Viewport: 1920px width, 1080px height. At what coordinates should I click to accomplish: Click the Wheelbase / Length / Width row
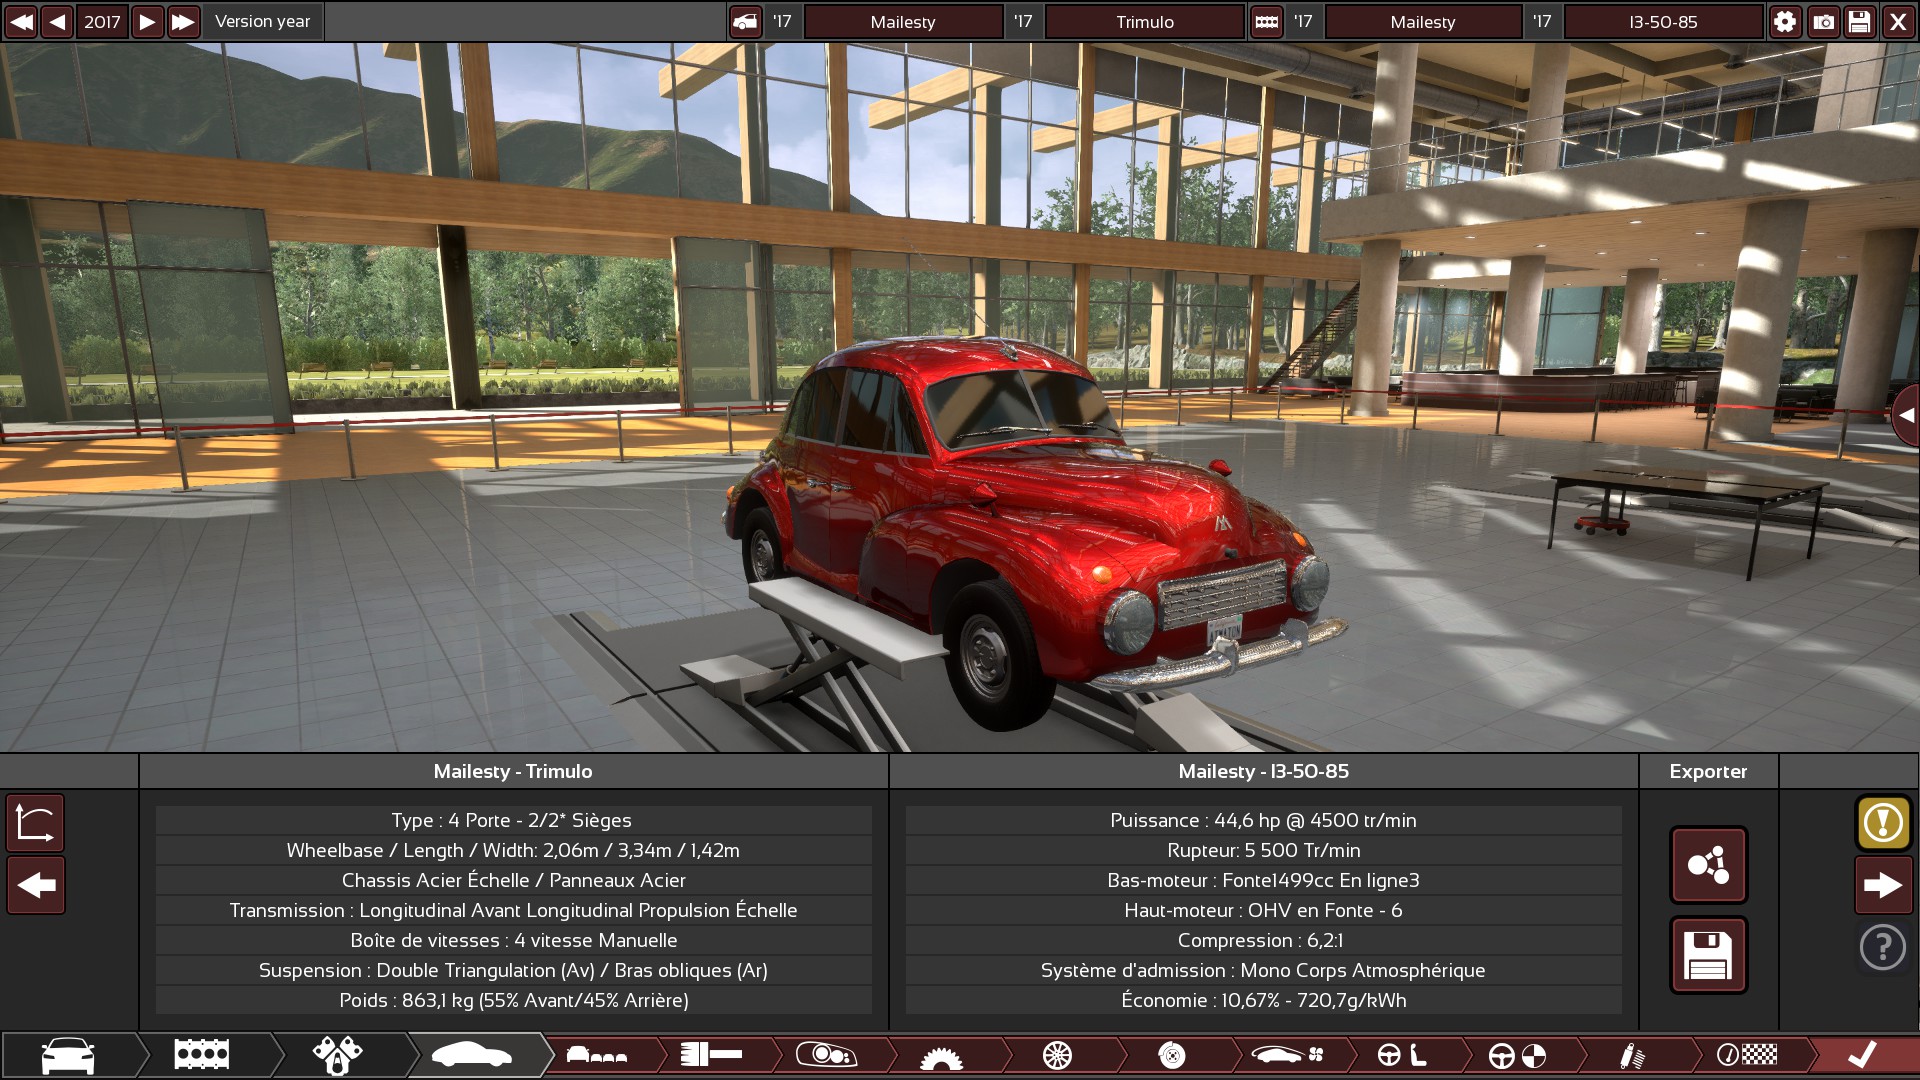coord(513,850)
